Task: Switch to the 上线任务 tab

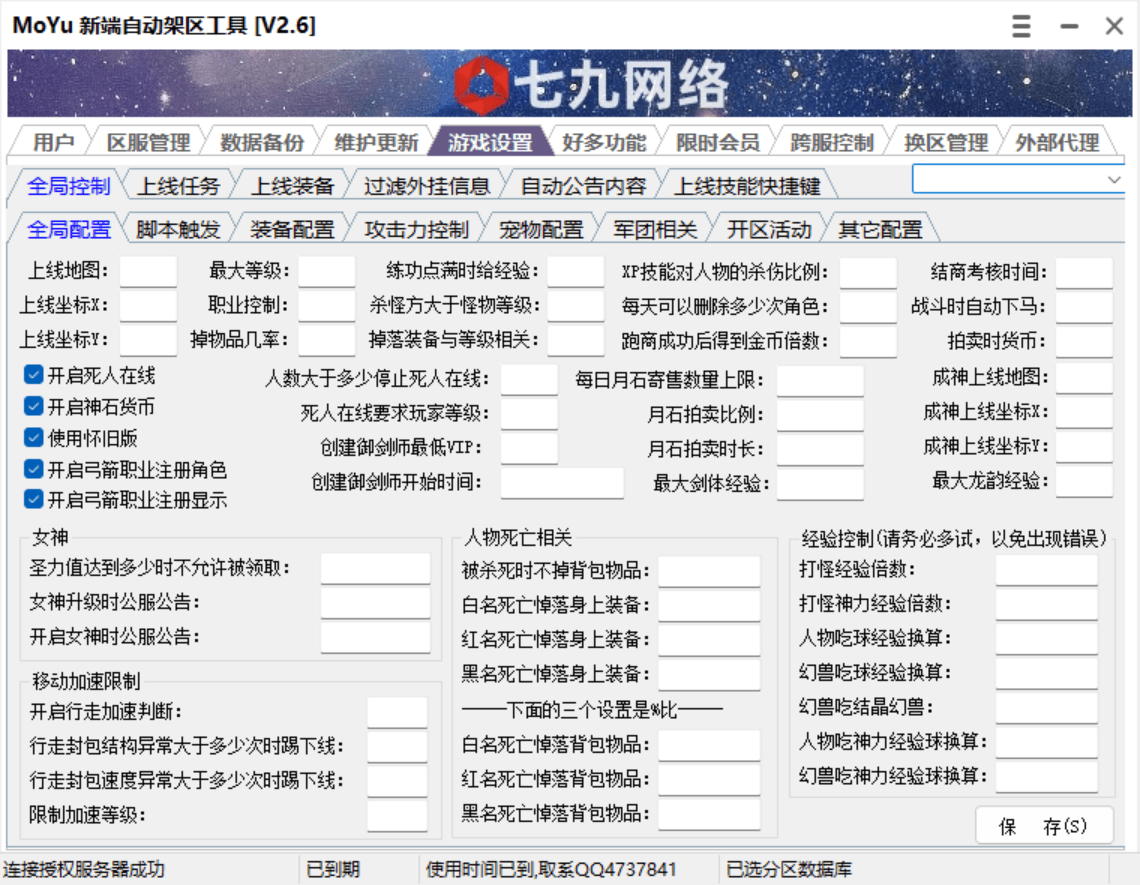Action: coord(179,184)
